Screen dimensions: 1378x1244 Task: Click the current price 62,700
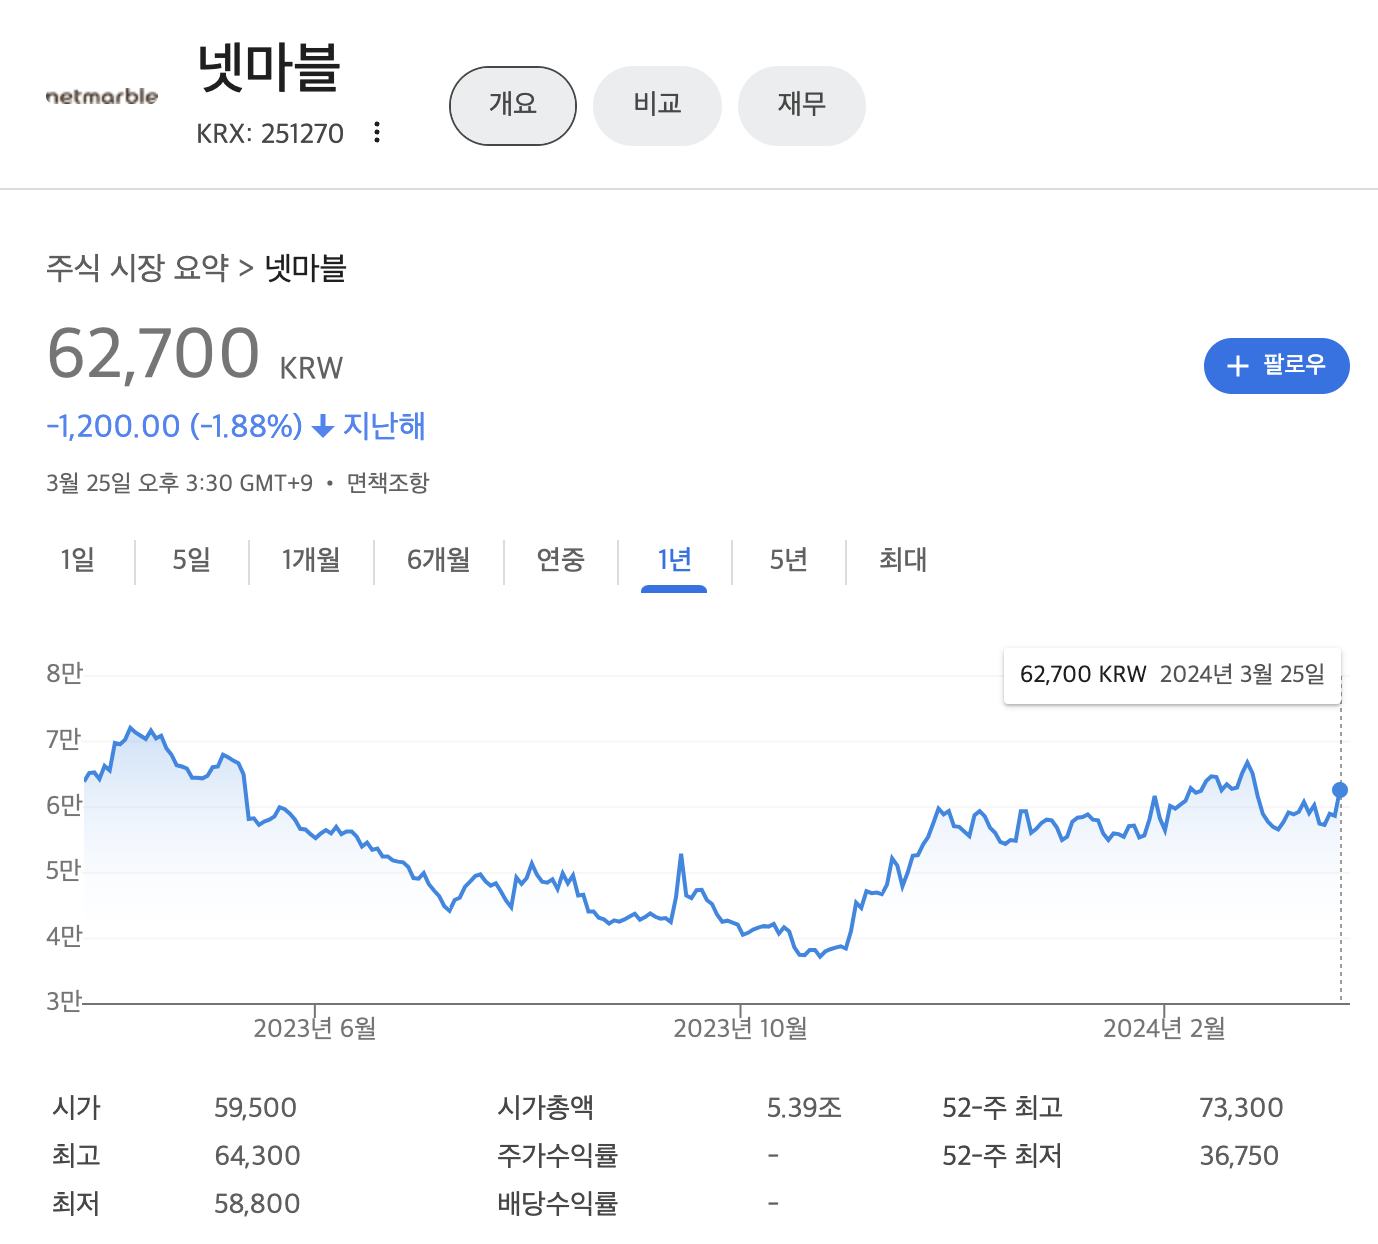pos(153,354)
